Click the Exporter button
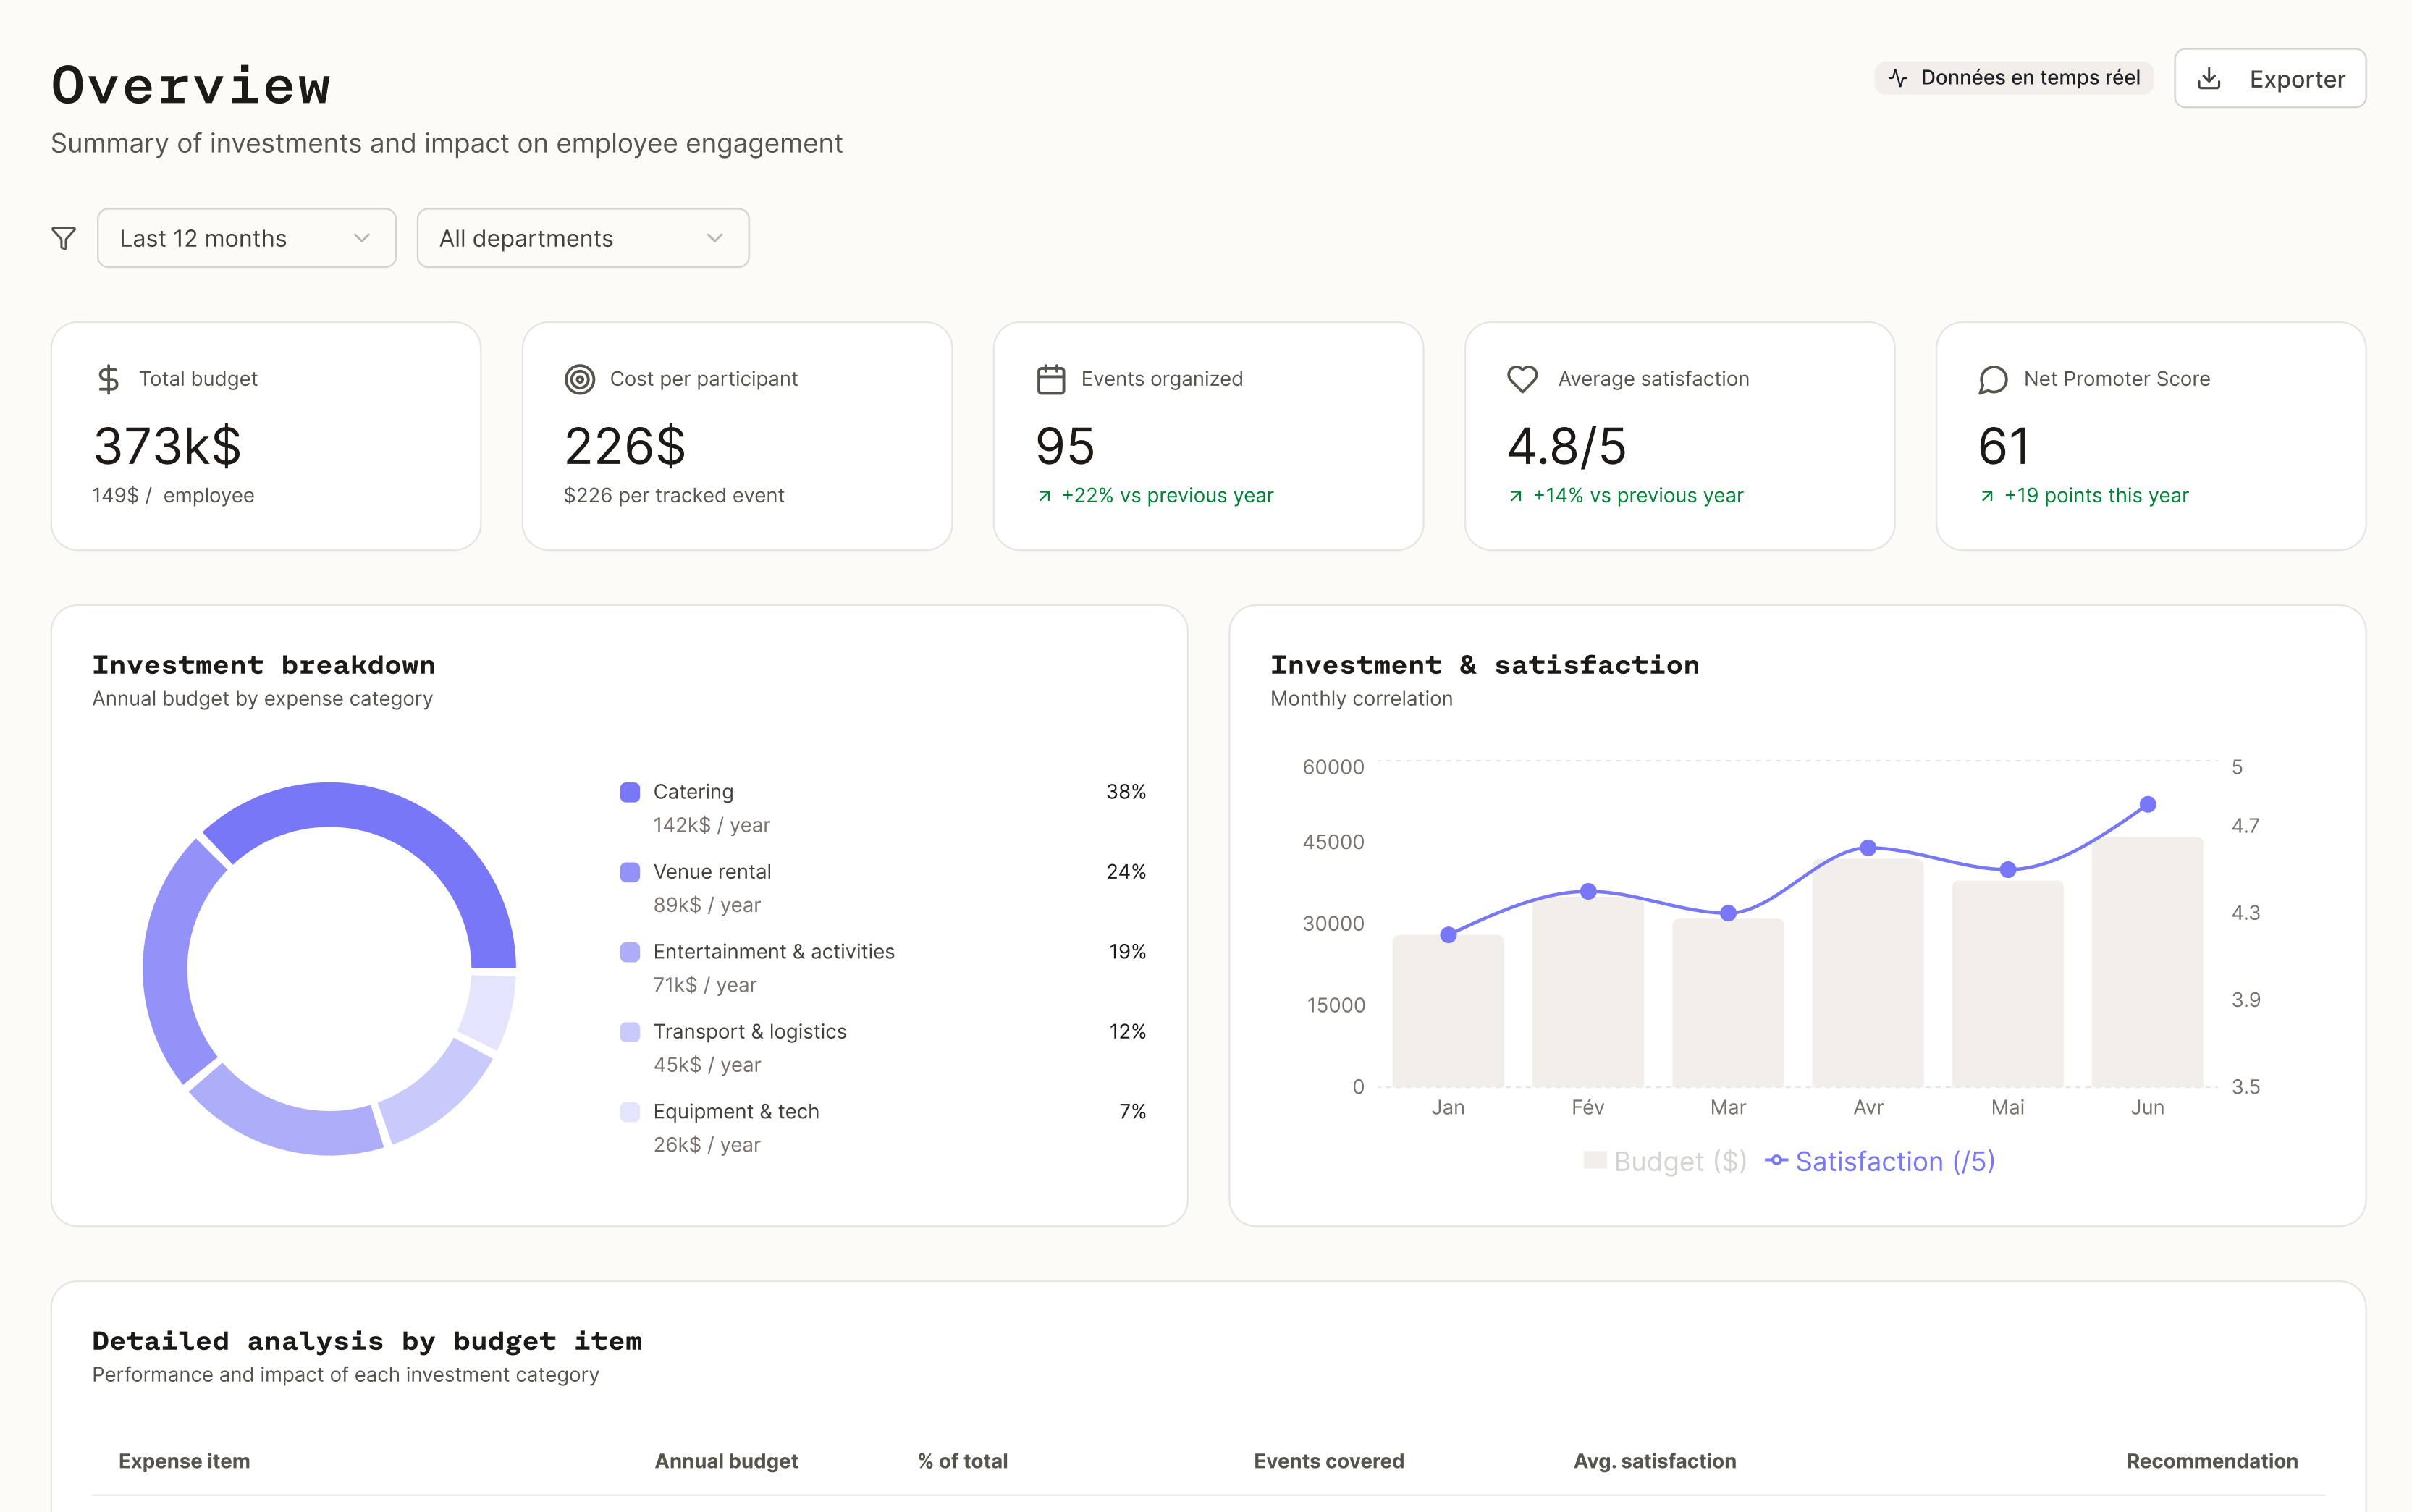This screenshot has width=2412, height=1512. tap(2270, 78)
